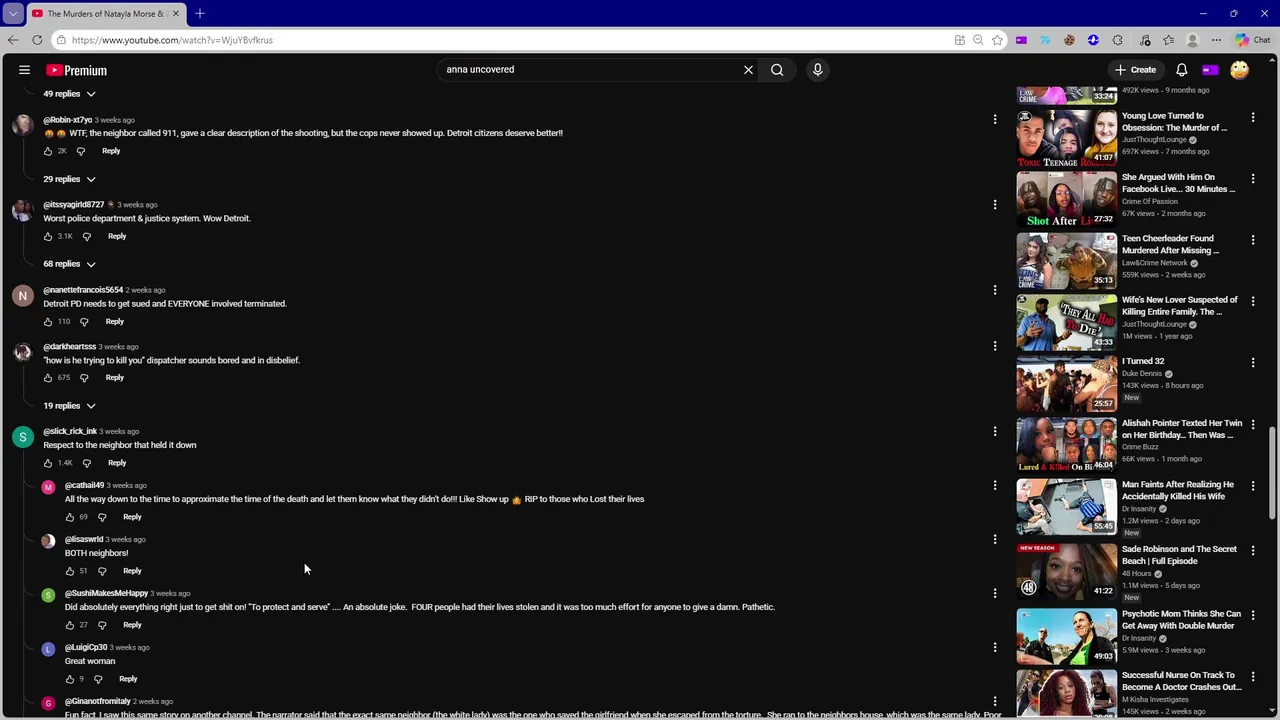The image size is (1280, 720).
Task: Close 'The Murders of Natayla Morse' tab
Action: pos(176,13)
